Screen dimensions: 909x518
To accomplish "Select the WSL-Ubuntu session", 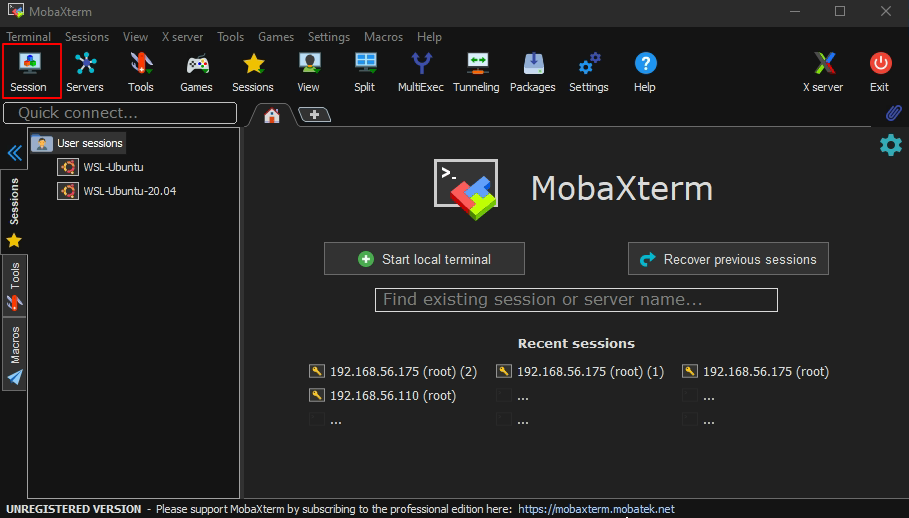I will pos(101,167).
